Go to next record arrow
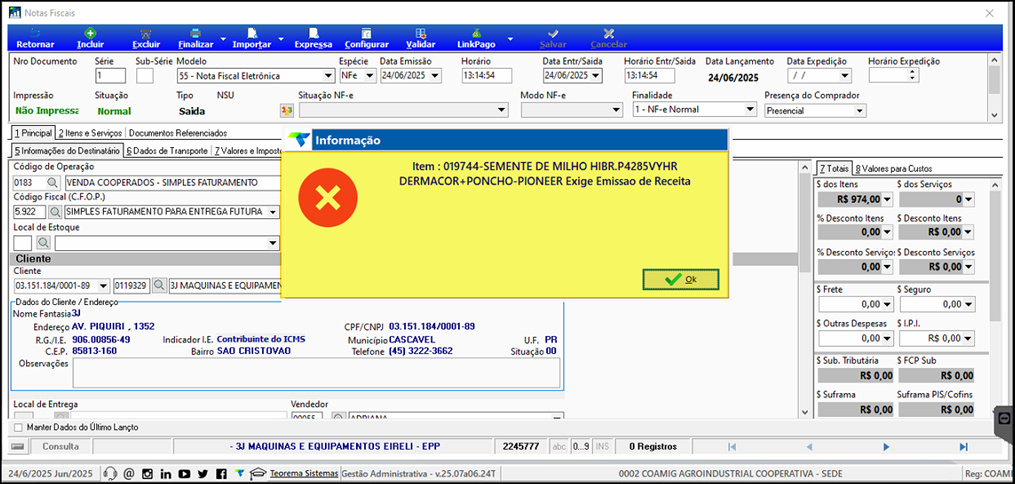 (x=886, y=446)
